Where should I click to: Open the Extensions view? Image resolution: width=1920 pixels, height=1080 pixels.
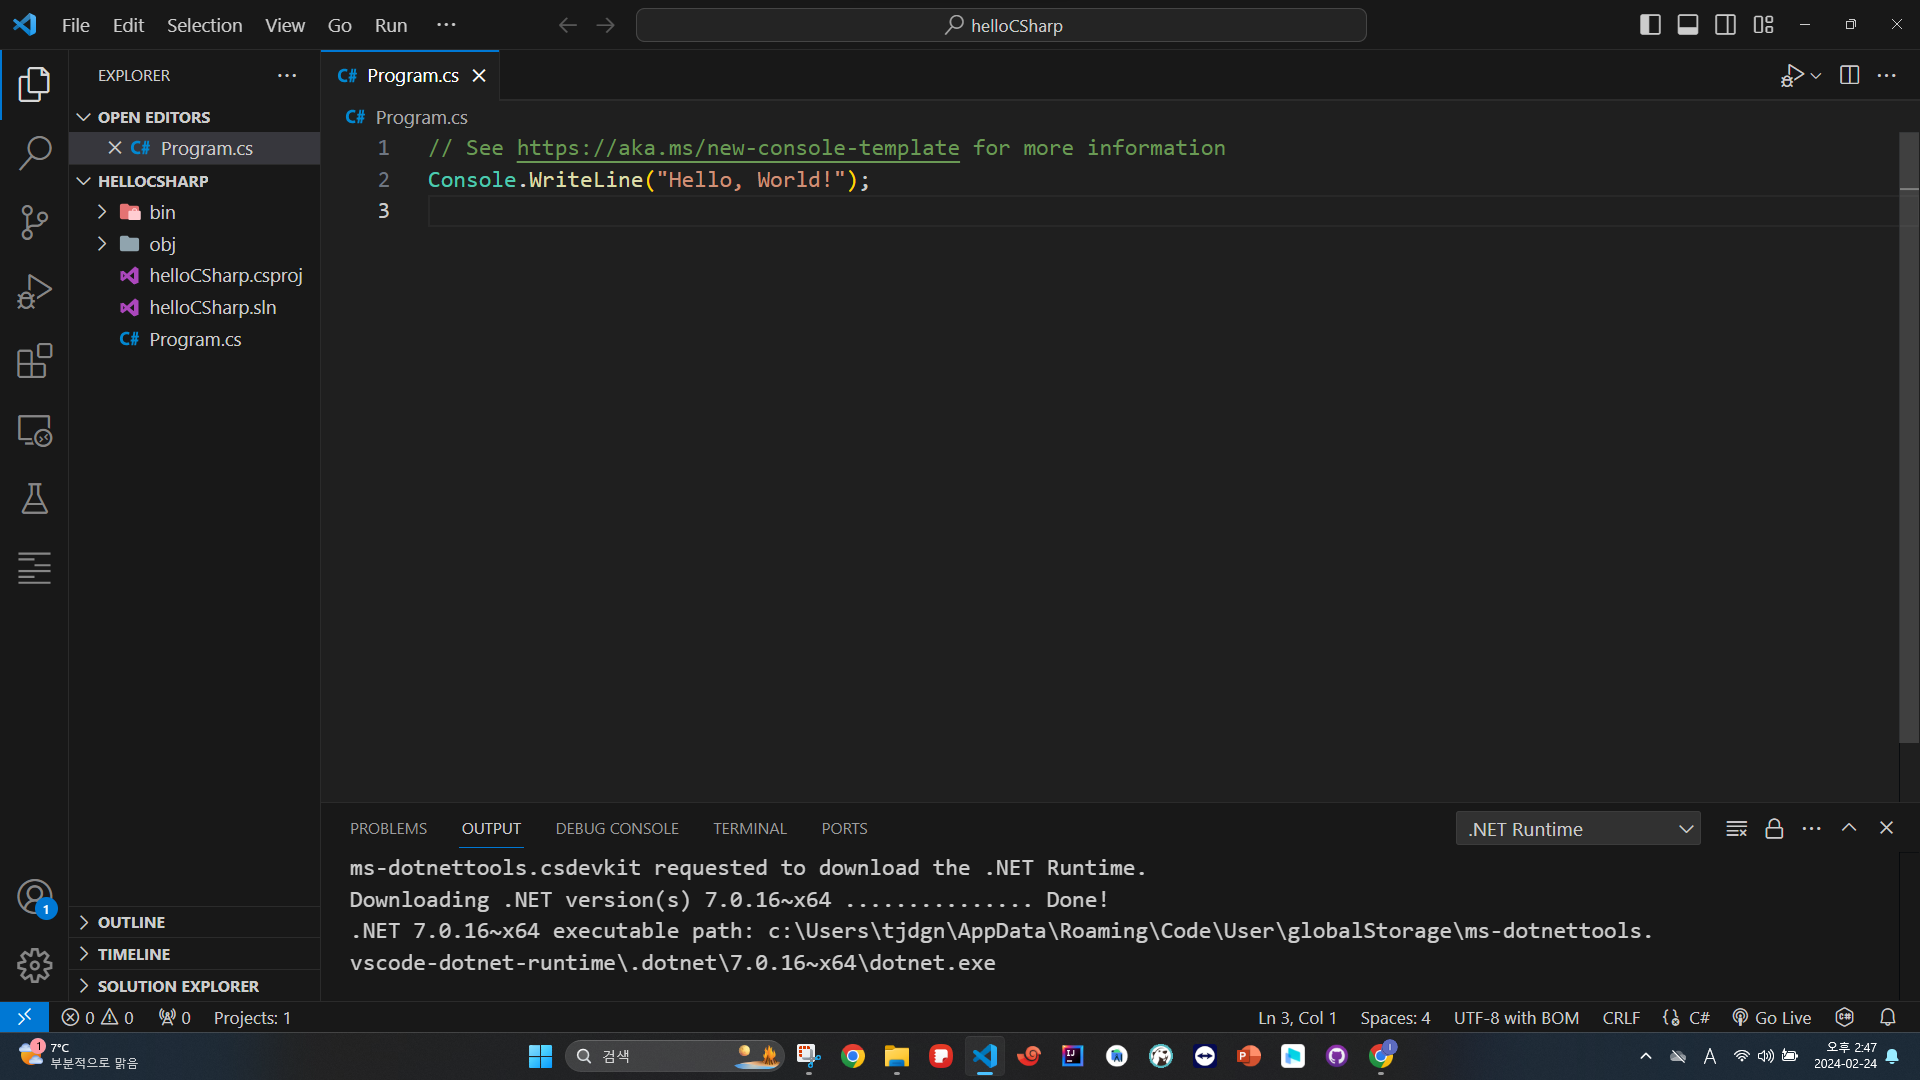tap(34, 361)
